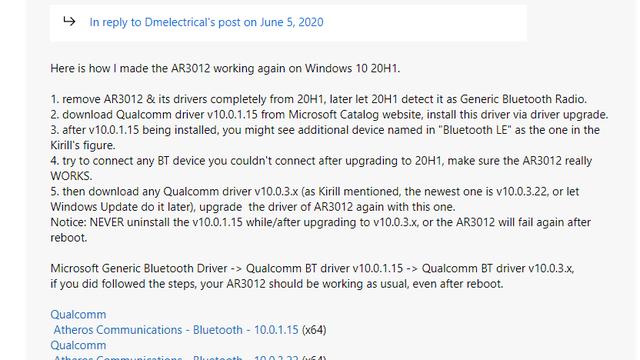Click the '(x64)' text after 10.0.1.15
The width and height of the screenshot is (640, 360).
[314, 330]
